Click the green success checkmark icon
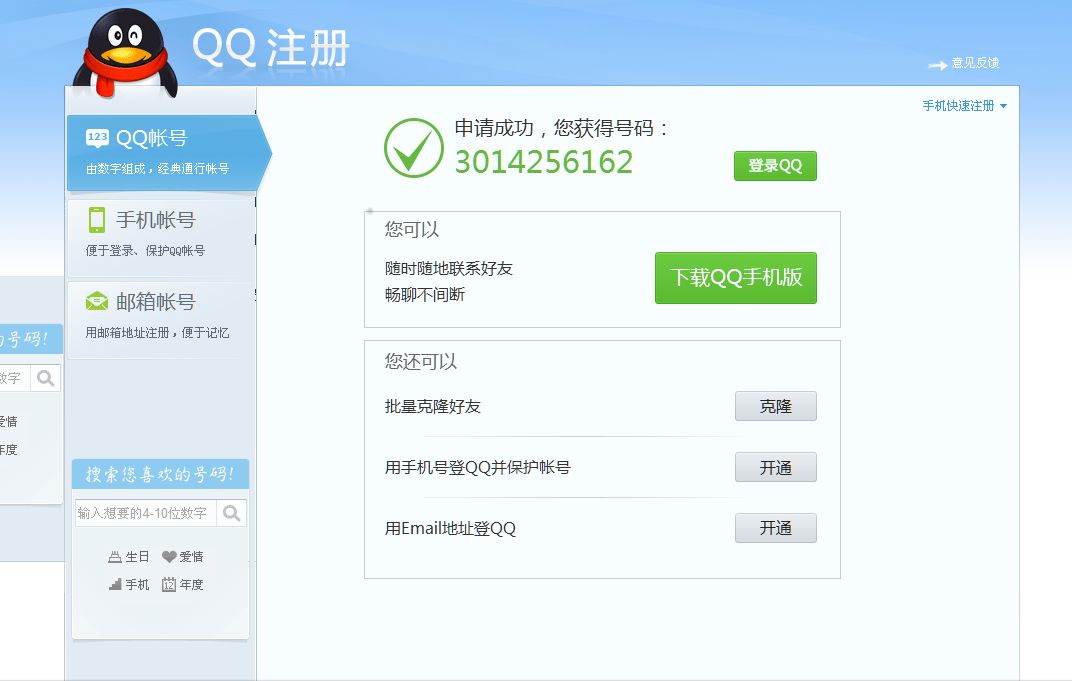1072x681 pixels. [415, 147]
